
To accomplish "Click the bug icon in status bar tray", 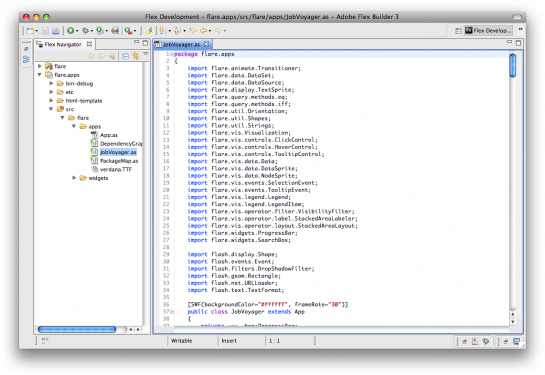I will click(486, 341).
